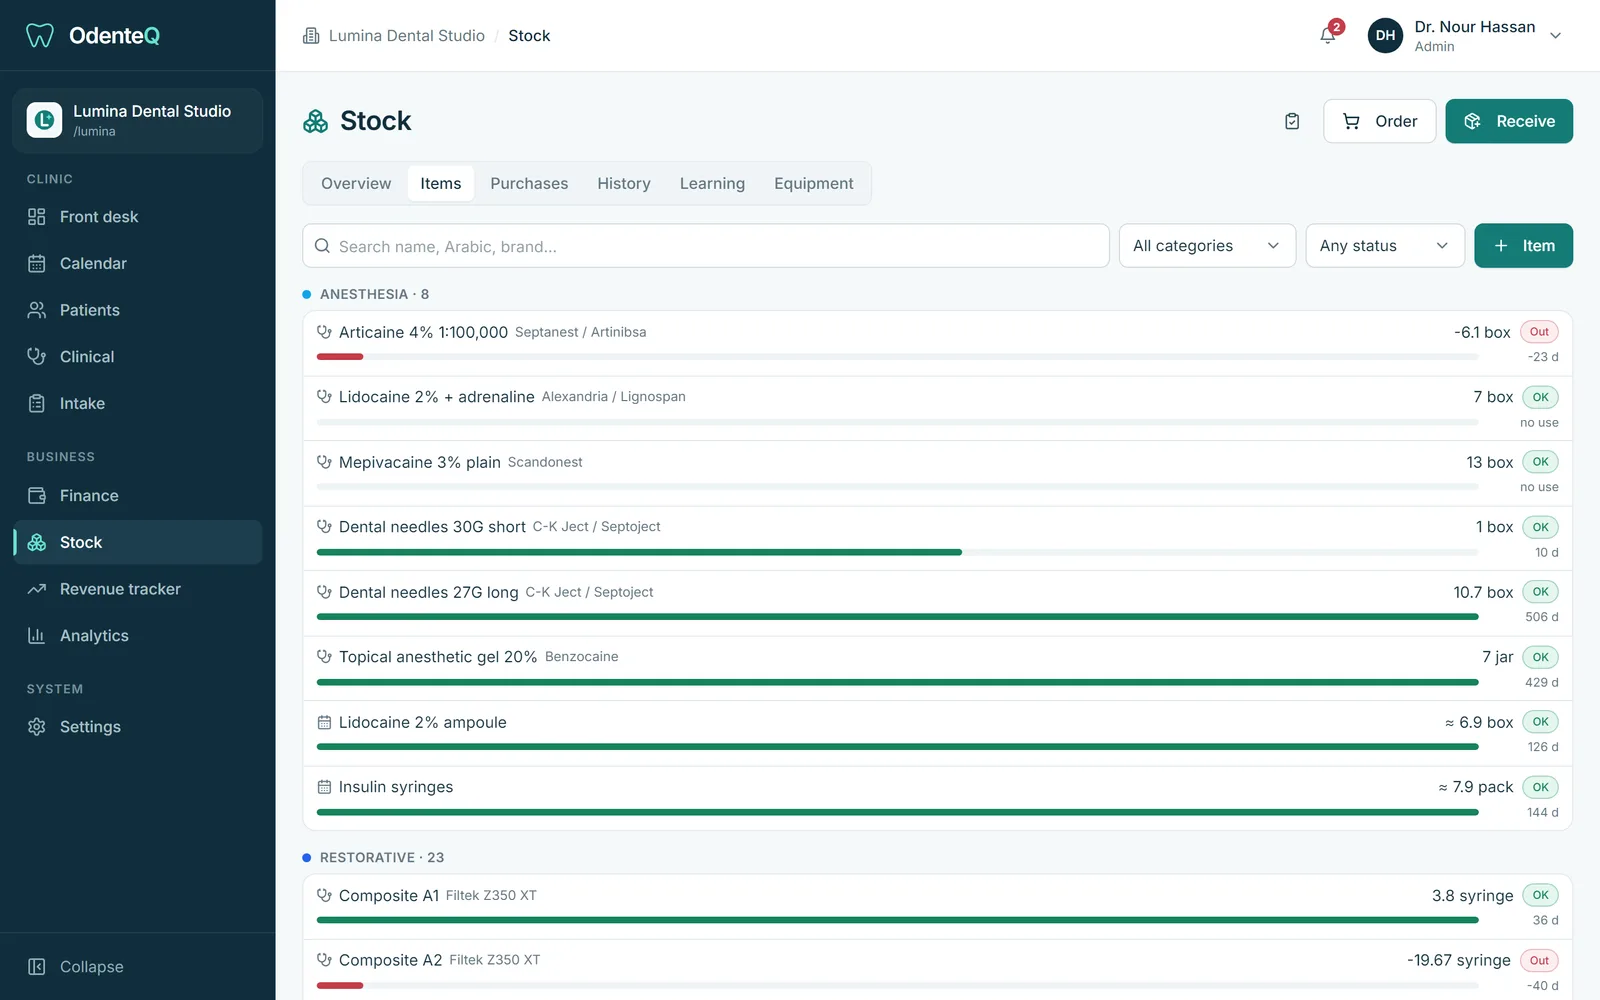Open the Dr. Nour Hassan account menu chevron
This screenshot has width=1600, height=1000.
pos(1556,36)
